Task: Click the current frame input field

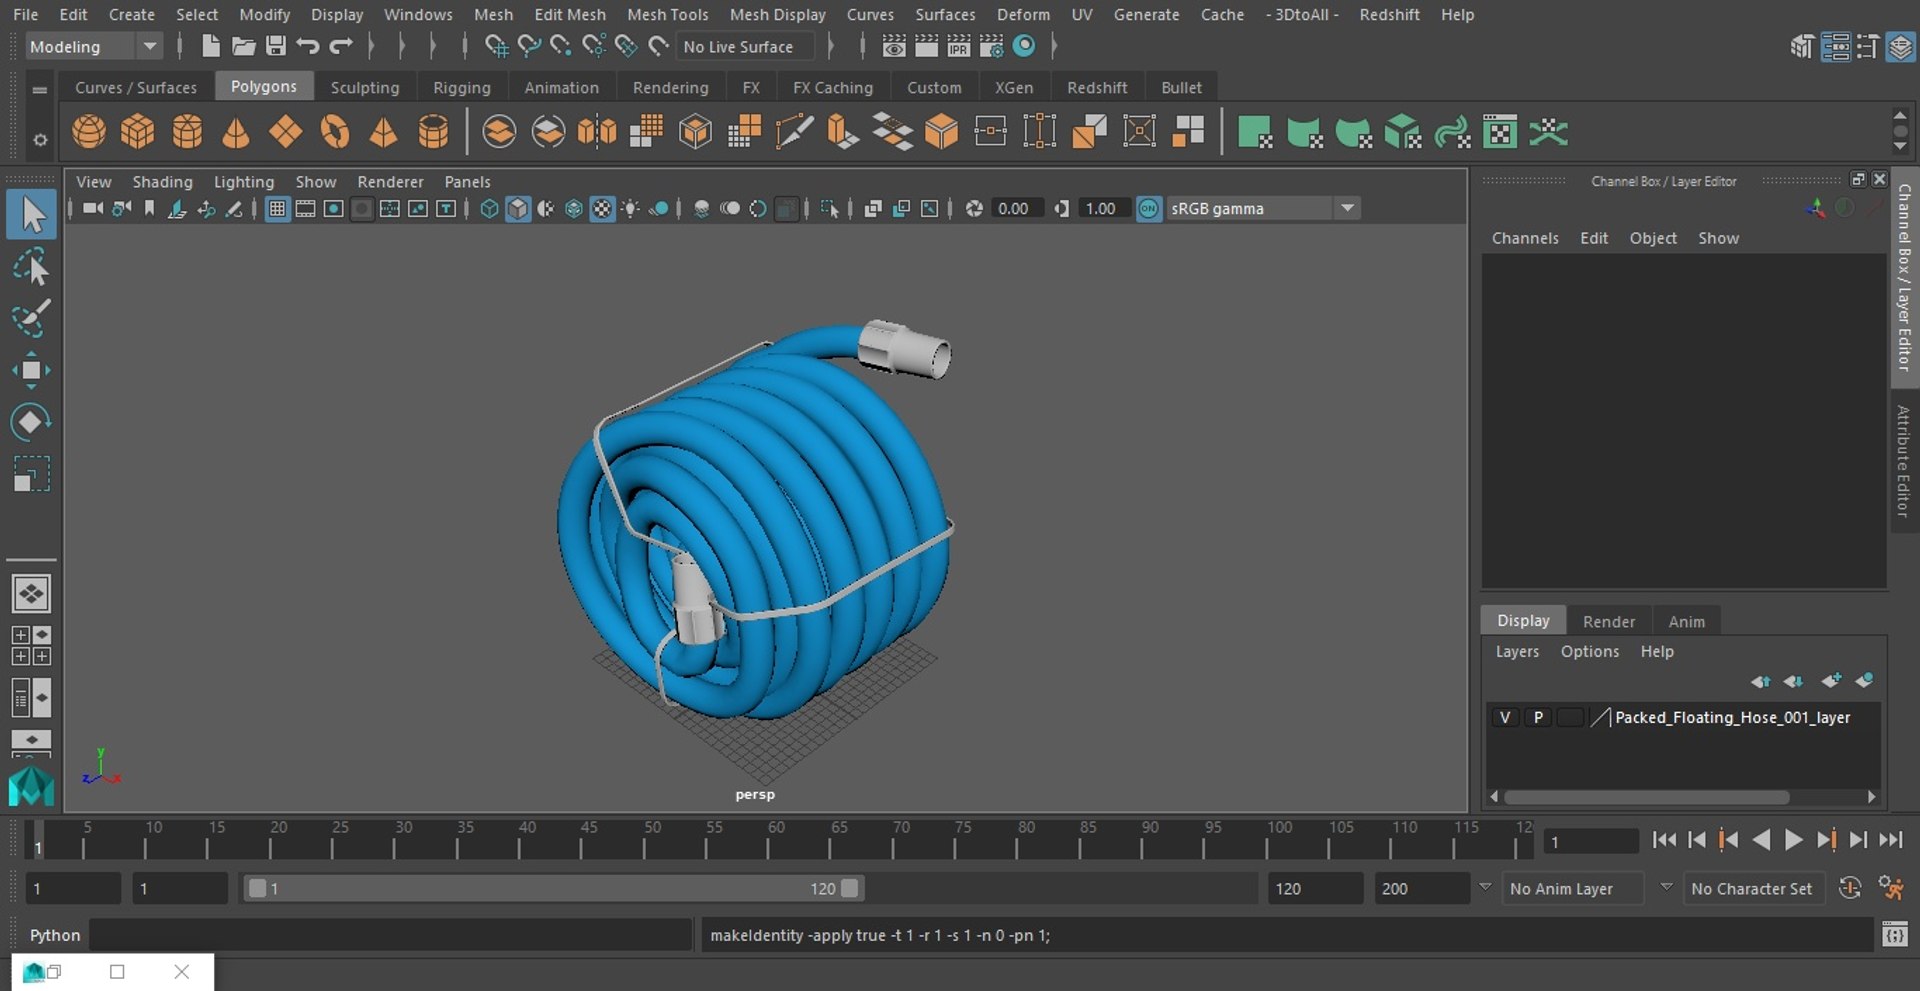Action: [1591, 842]
